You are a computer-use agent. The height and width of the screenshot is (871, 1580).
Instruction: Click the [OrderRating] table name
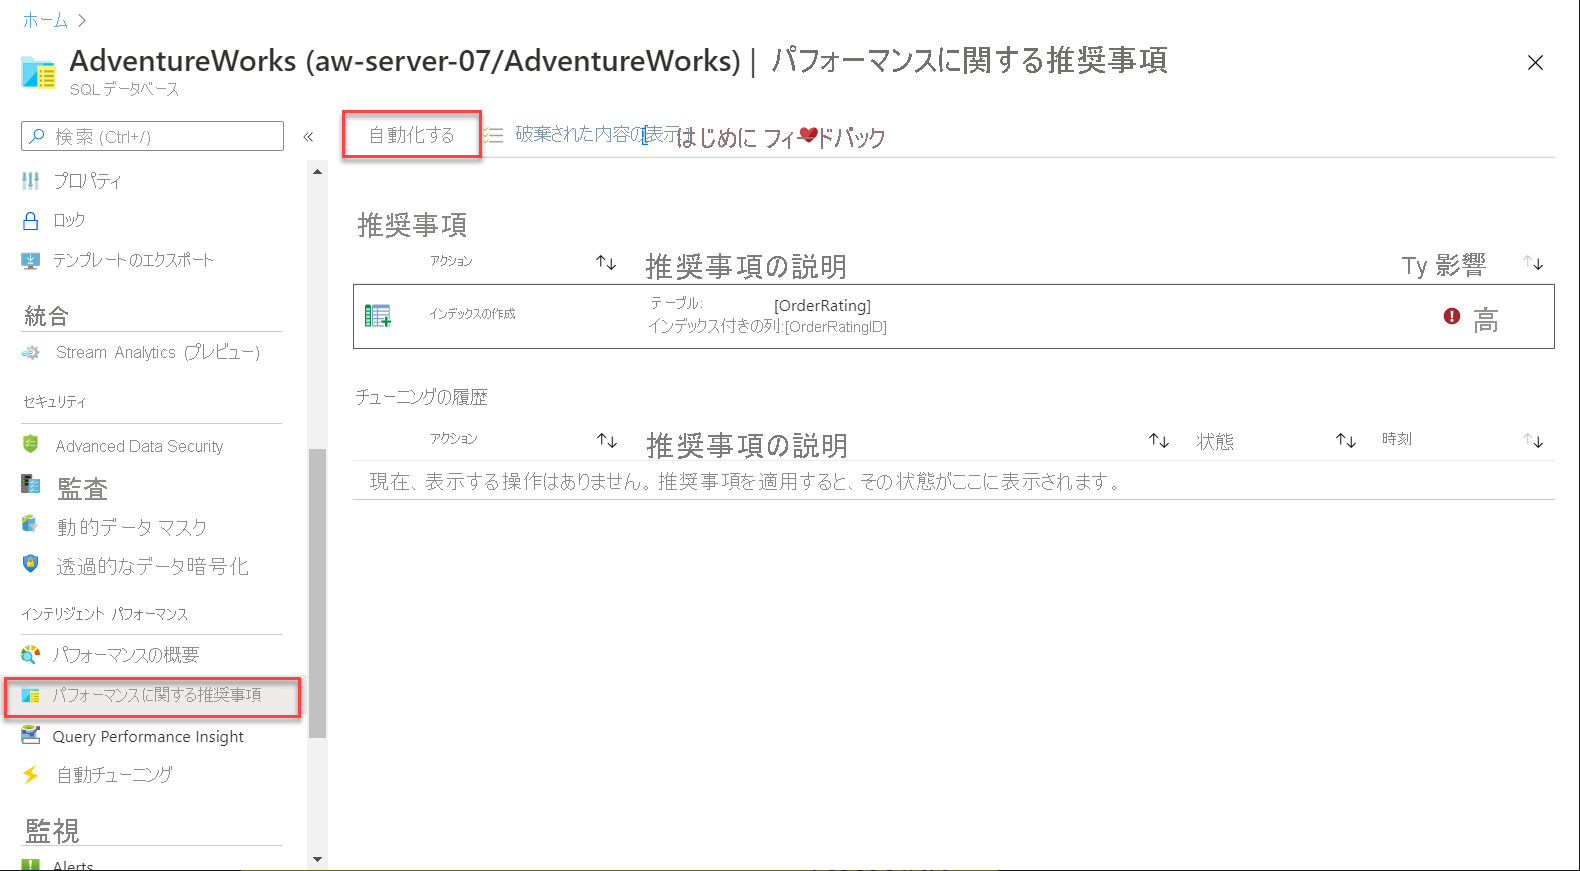pyautogui.click(x=822, y=306)
